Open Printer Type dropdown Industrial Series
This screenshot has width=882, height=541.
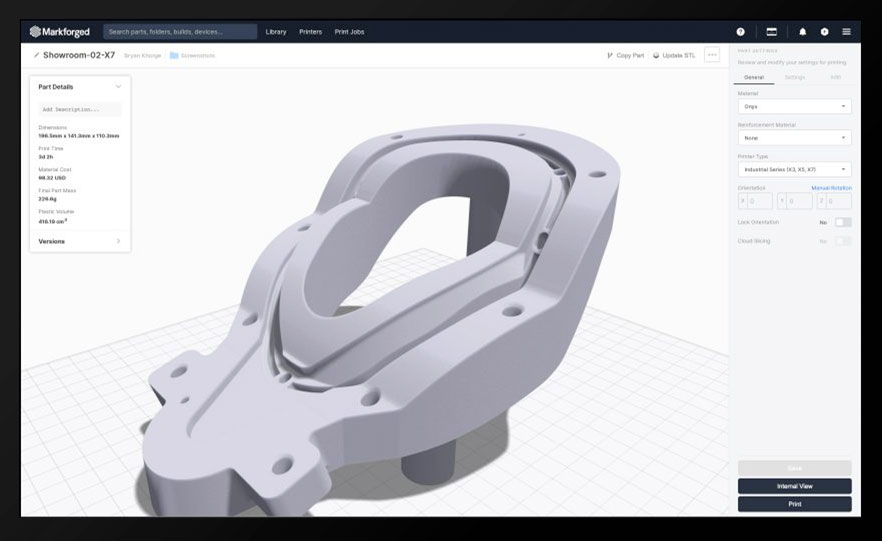coord(794,169)
